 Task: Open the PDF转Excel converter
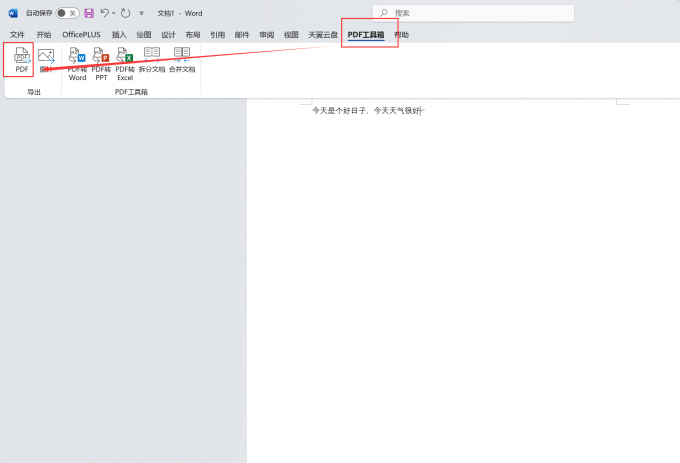pyautogui.click(x=125, y=64)
